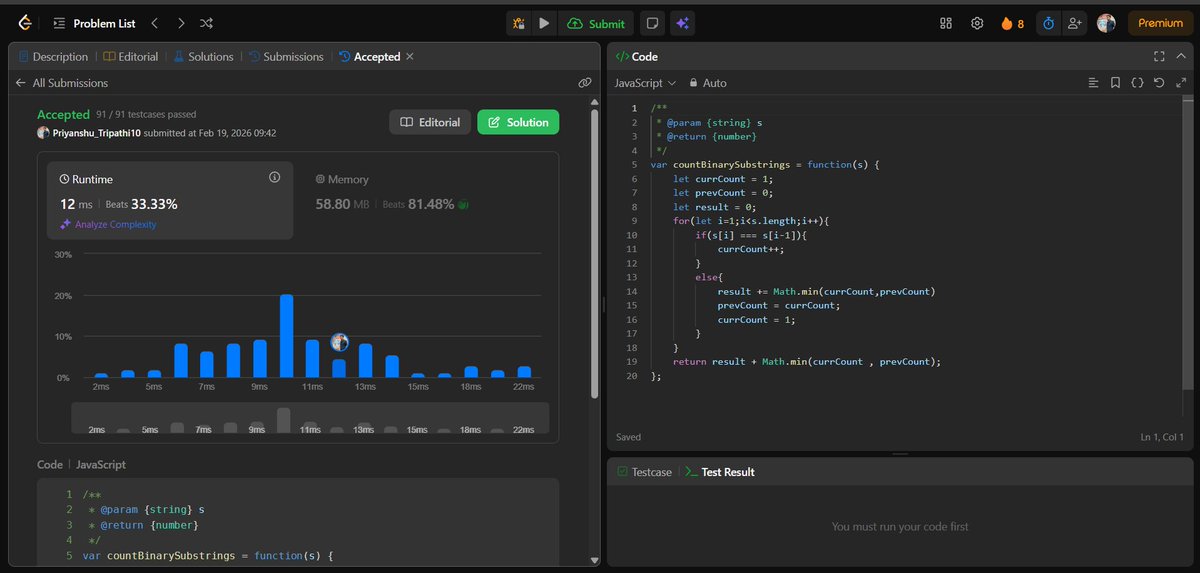Click 'Beats 33.33%' runtime text

point(141,204)
